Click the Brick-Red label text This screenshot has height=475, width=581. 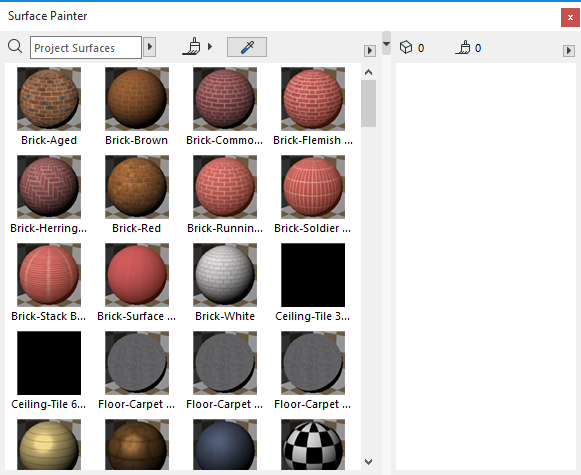click(x=136, y=228)
